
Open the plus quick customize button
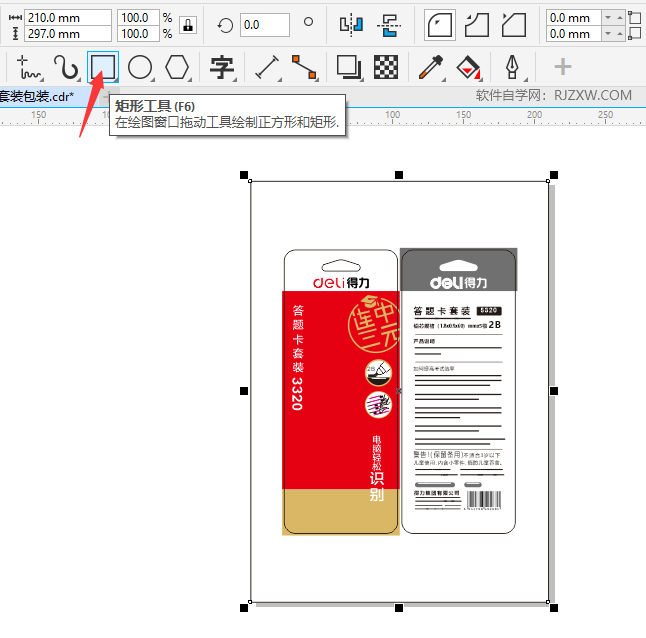[563, 67]
